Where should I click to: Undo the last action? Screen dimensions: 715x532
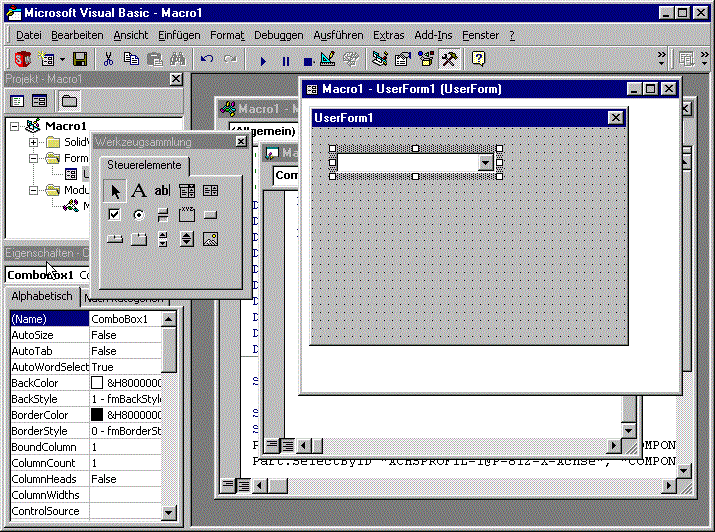coord(207,59)
